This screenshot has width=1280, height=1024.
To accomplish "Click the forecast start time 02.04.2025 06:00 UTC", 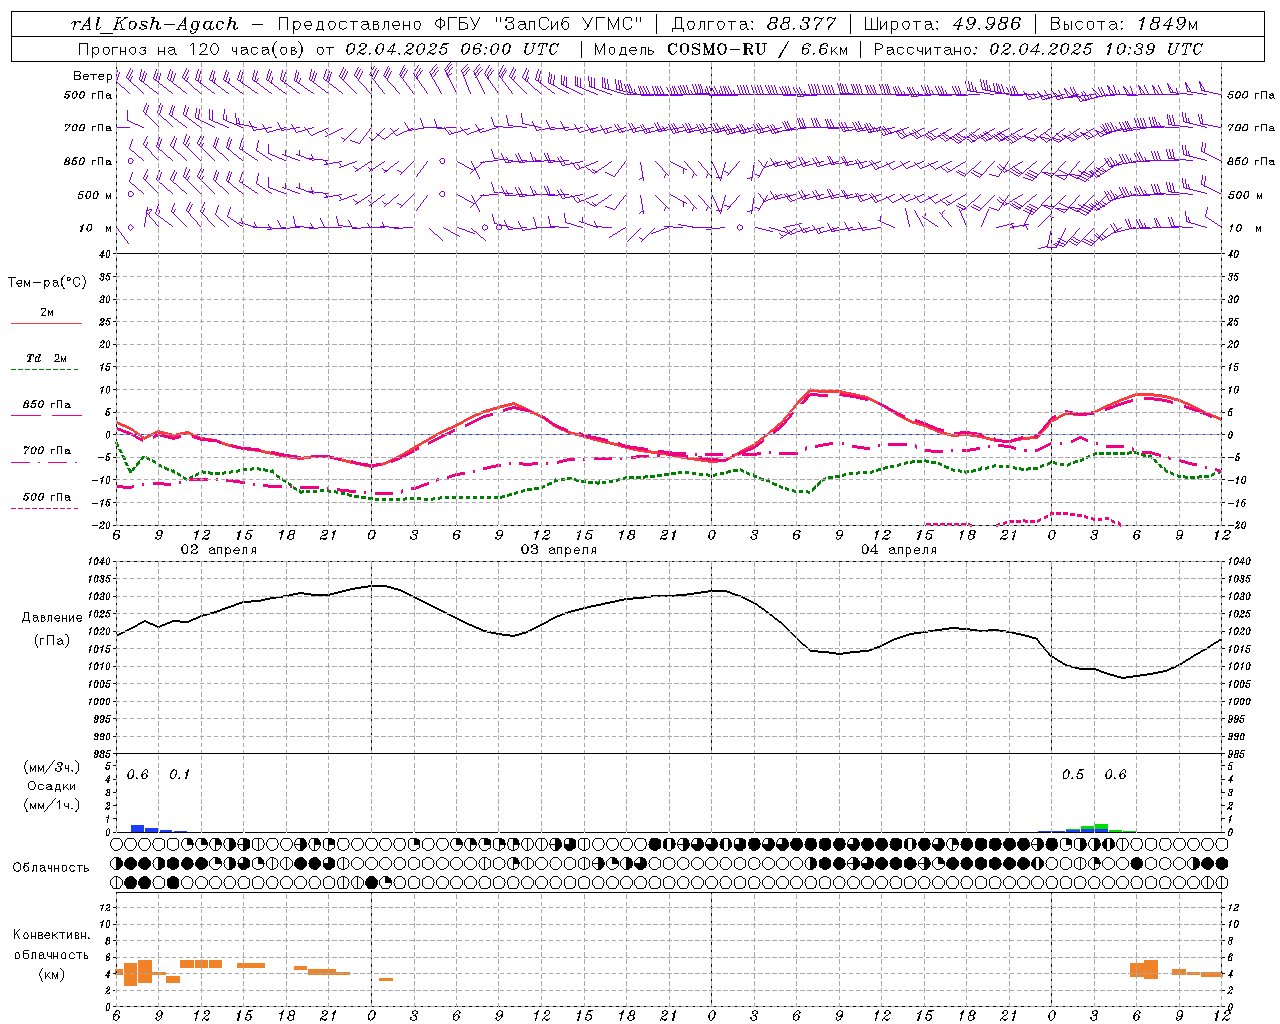I will 452,49.
